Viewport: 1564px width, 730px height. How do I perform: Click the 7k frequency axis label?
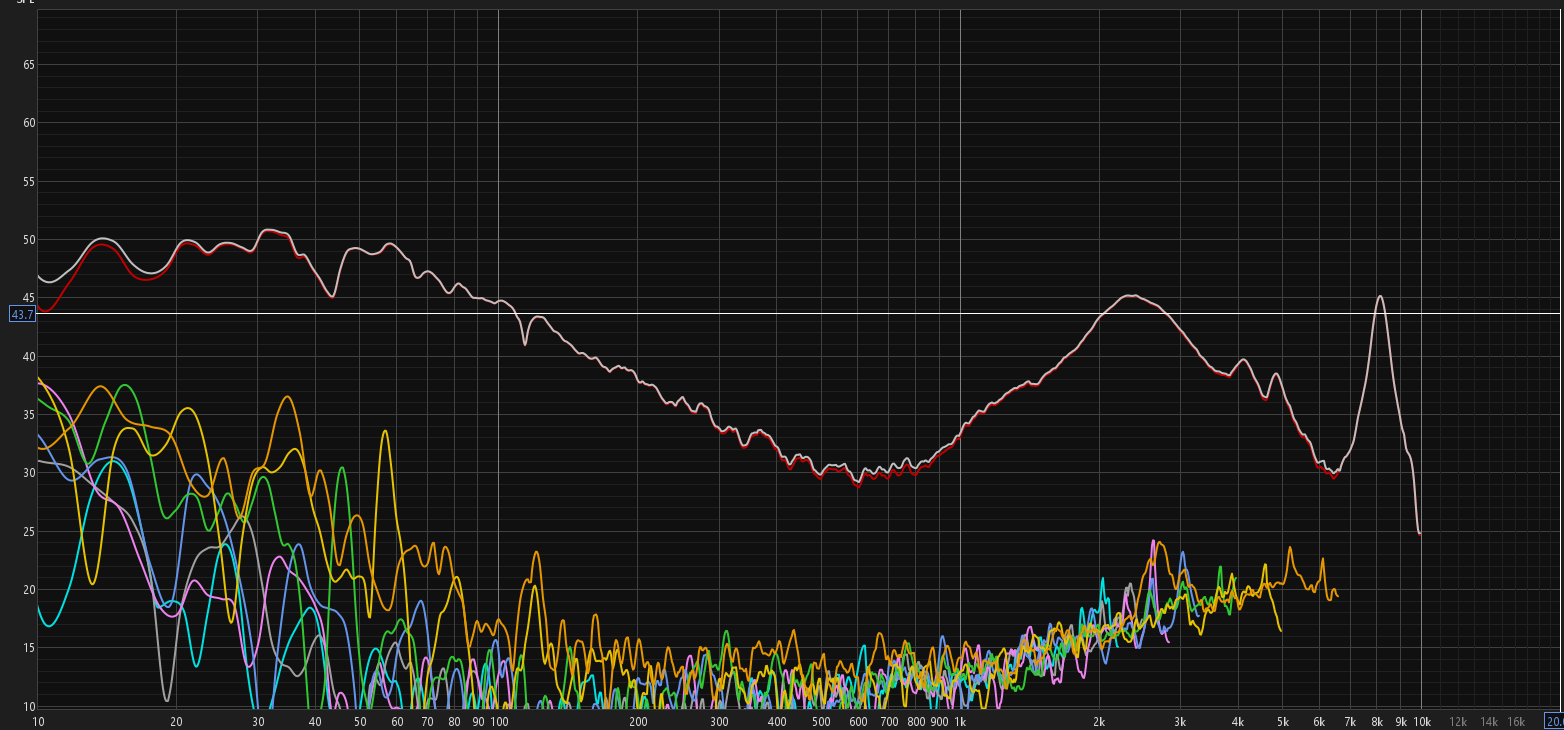pos(1350,721)
